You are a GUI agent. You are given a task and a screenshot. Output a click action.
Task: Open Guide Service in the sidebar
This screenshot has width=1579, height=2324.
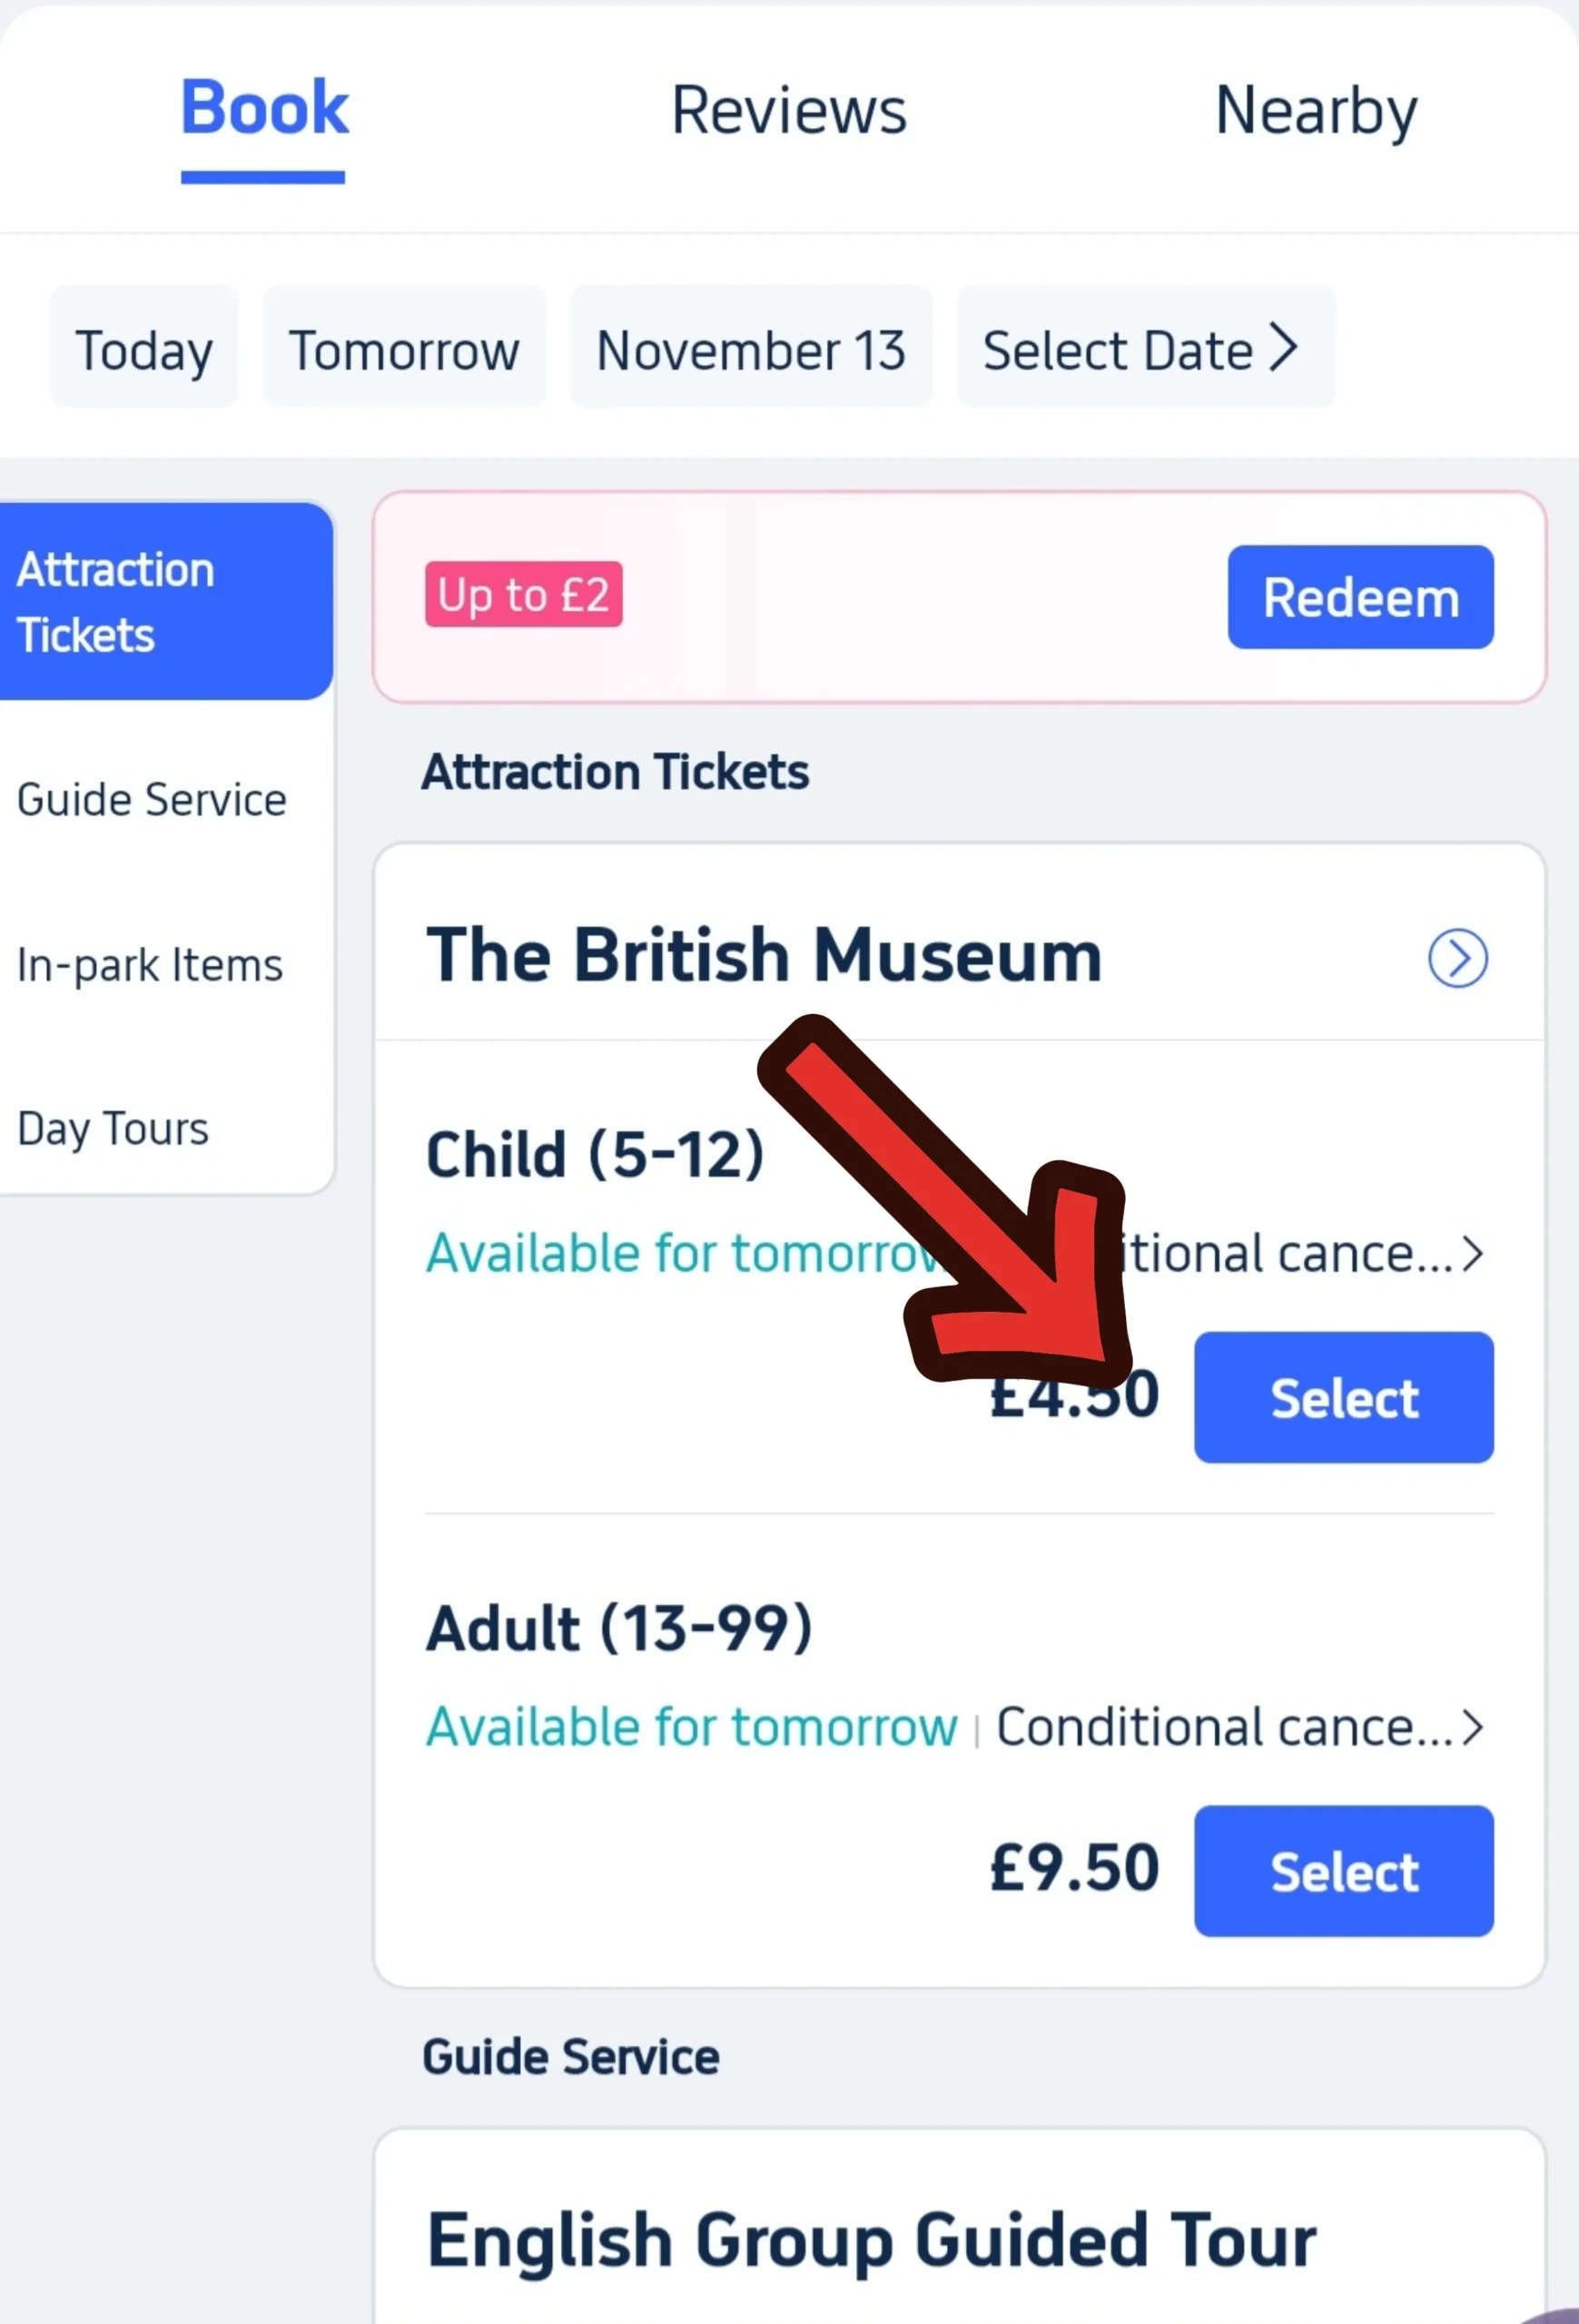(152, 800)
